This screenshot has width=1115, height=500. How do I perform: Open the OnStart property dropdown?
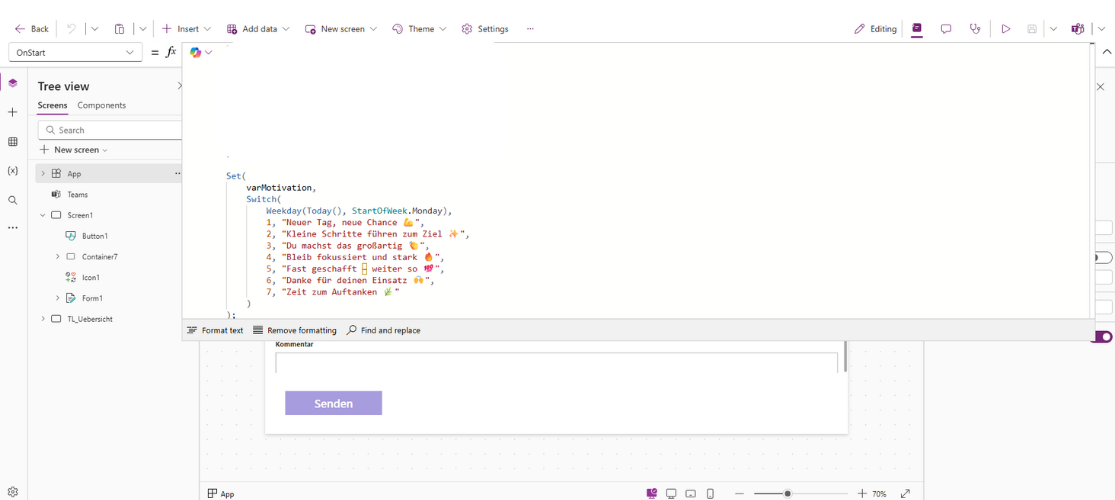click(76, 52)
